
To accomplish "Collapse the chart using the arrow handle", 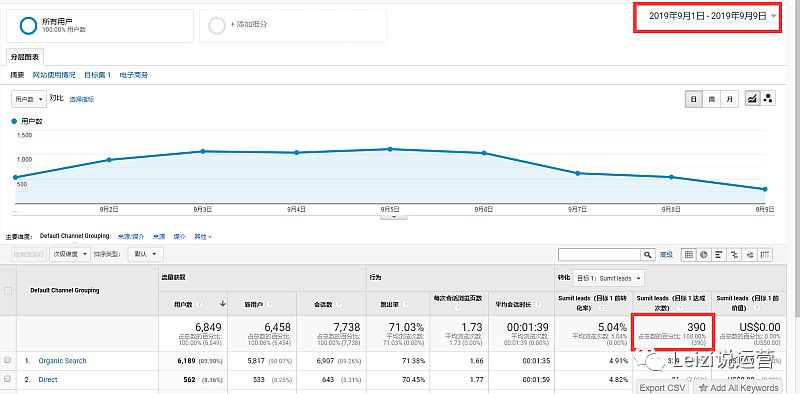I will pos(393,217).
